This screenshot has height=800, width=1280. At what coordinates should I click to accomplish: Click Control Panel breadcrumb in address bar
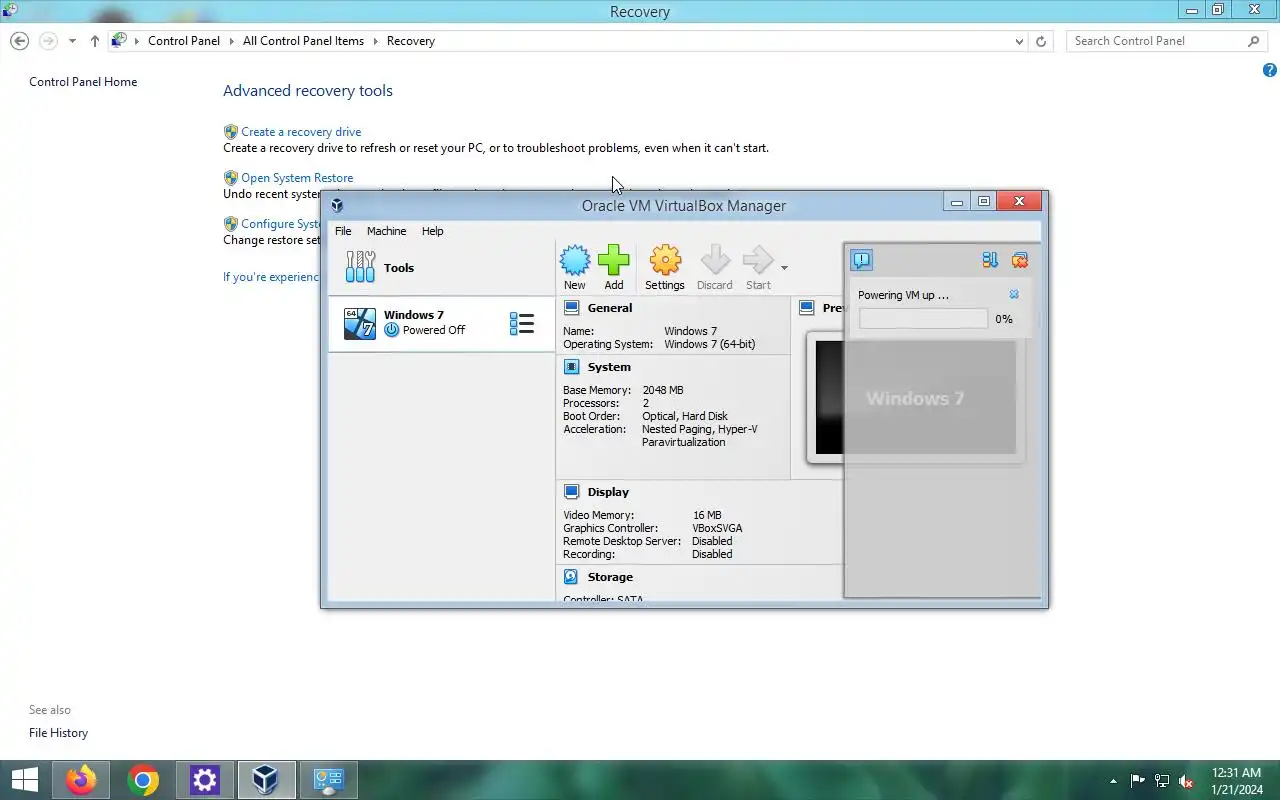(x=184, y=41)
